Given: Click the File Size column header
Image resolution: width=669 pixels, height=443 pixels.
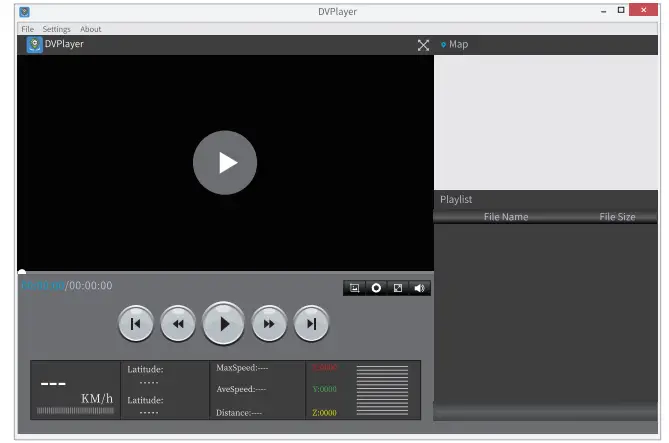Looking at the screenshot, I should [617, 217].
